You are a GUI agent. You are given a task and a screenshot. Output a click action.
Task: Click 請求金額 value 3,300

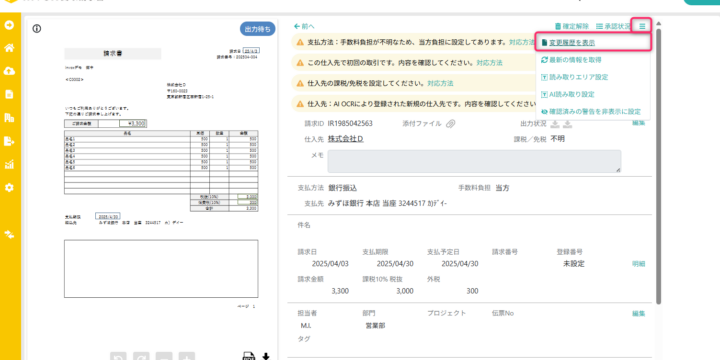[x=340, y=291]
